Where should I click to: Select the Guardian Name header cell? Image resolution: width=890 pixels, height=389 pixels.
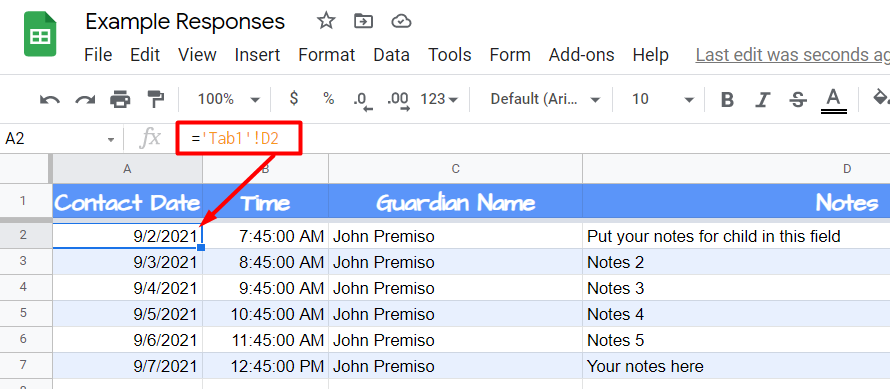click(x=455, y=202)
